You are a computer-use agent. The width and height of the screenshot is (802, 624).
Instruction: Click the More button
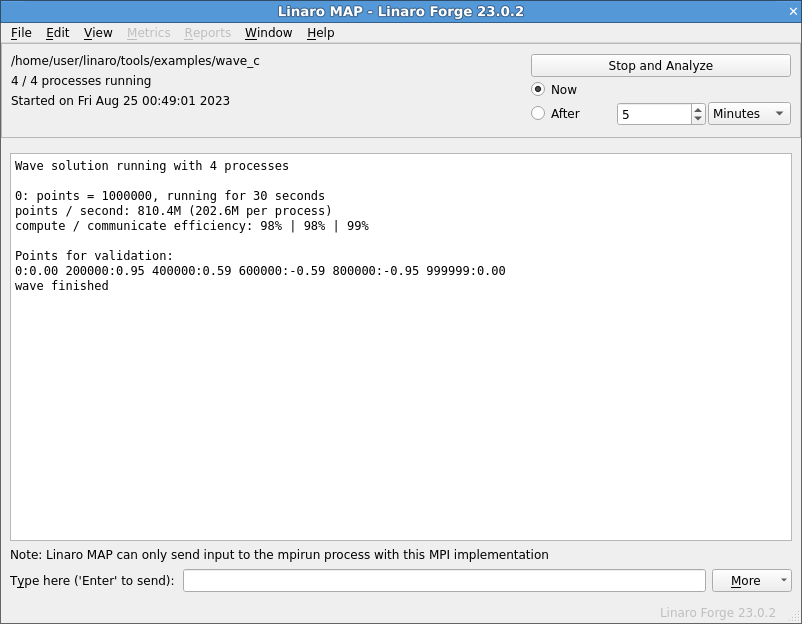[745, 581]
